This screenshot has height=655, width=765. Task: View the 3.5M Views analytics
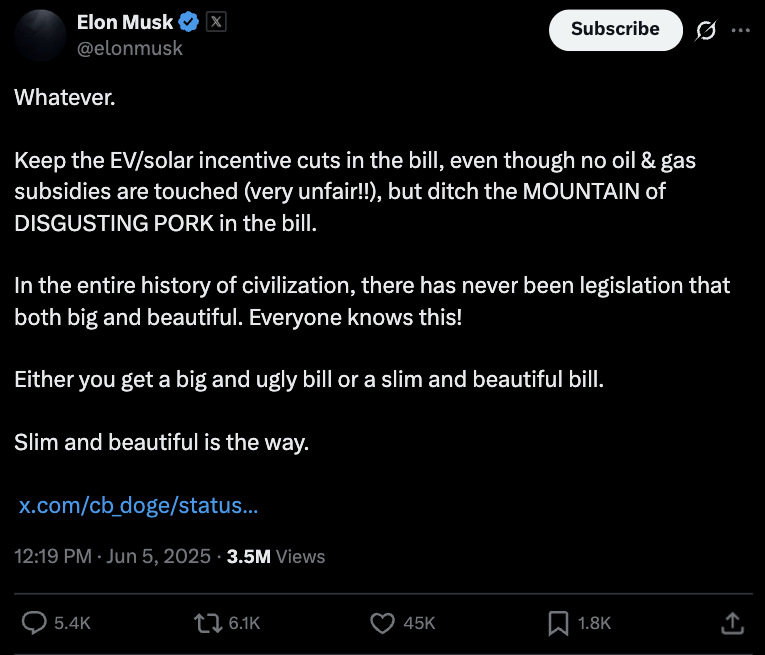pyautogui.click(x=275, y=556)
